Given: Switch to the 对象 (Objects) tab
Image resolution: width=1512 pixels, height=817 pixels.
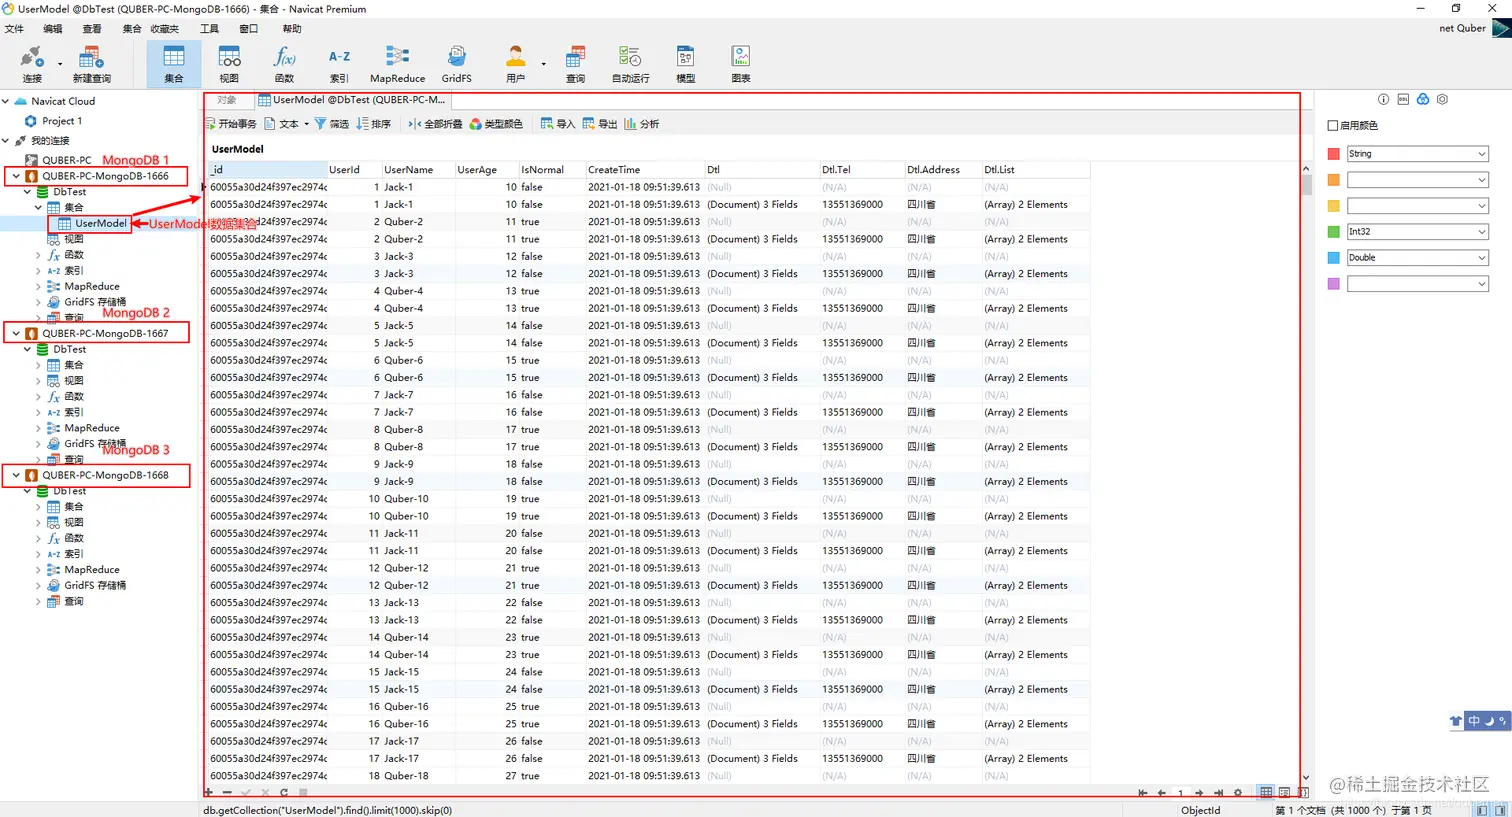Looking at the screenshot, I should click(227, 100).
